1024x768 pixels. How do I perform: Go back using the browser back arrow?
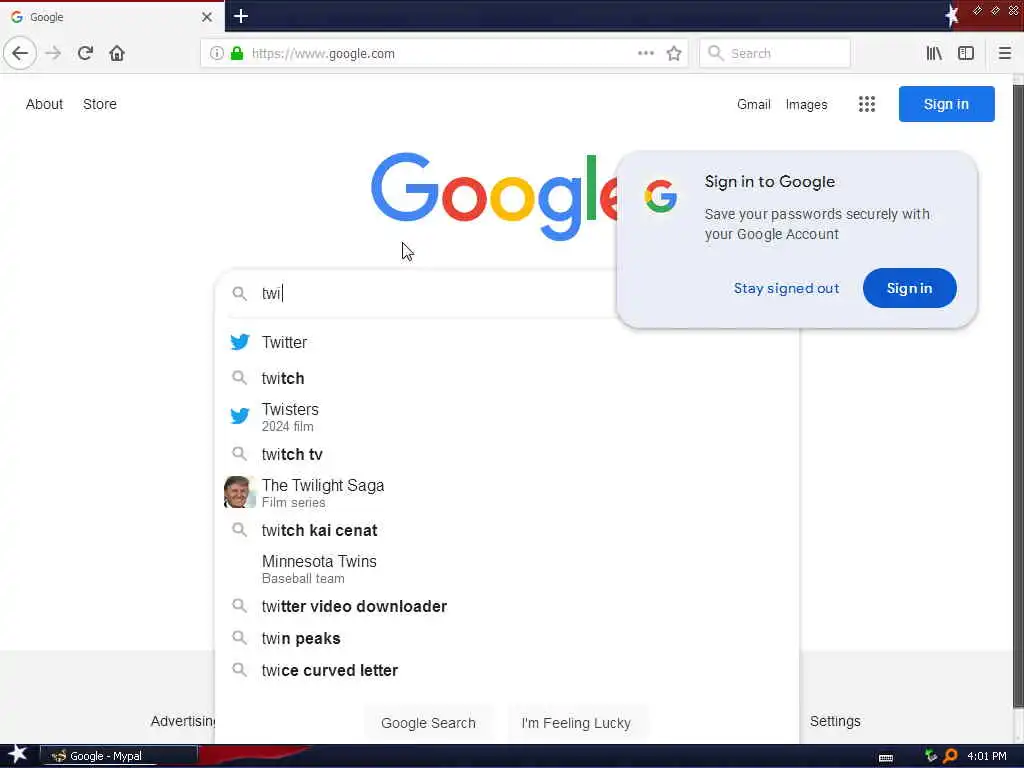tap(20, 53)
